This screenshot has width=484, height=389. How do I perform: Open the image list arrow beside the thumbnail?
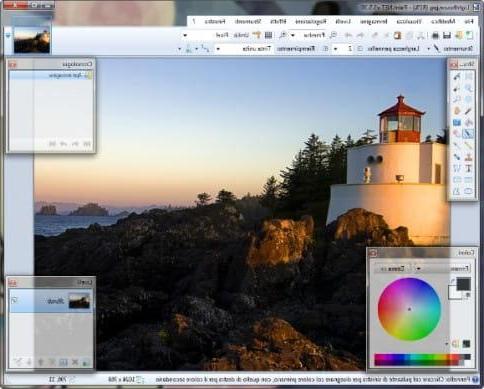pyautogui.click(x=8, y=35)
